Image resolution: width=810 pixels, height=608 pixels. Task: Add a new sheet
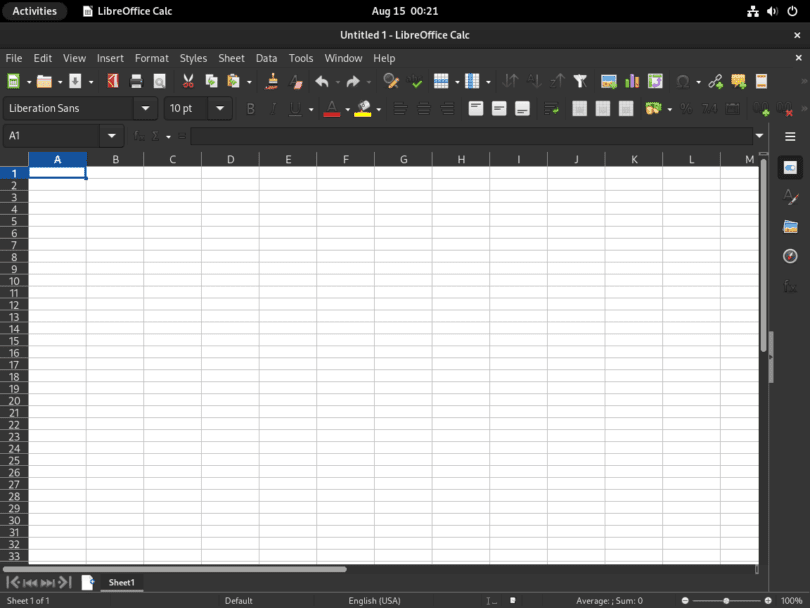(86, 582)
